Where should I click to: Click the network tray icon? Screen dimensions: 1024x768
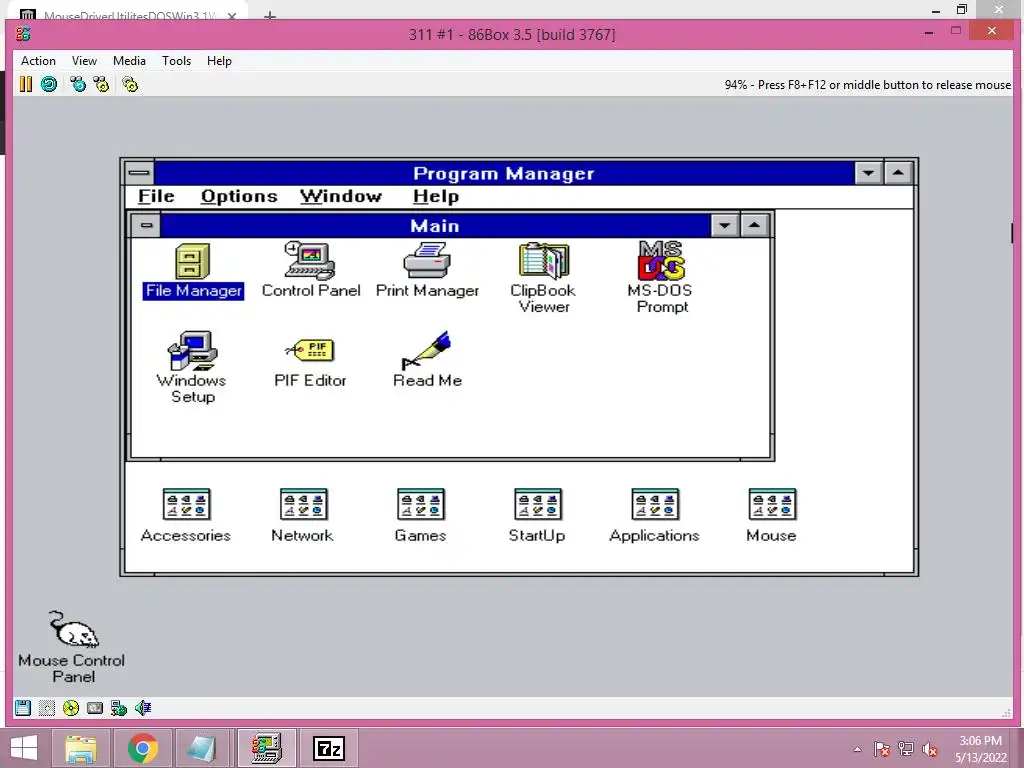pos(906,749)
